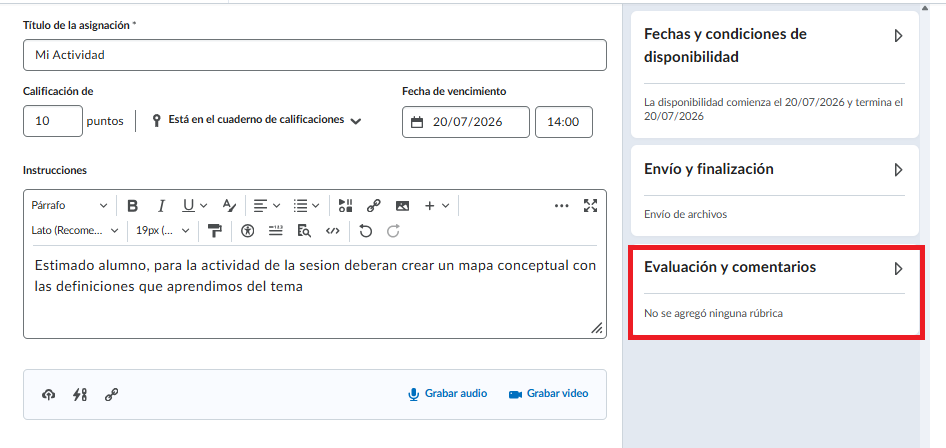
Task: Open the plus insert-other dropdown arrow
Action: point(445,206)
